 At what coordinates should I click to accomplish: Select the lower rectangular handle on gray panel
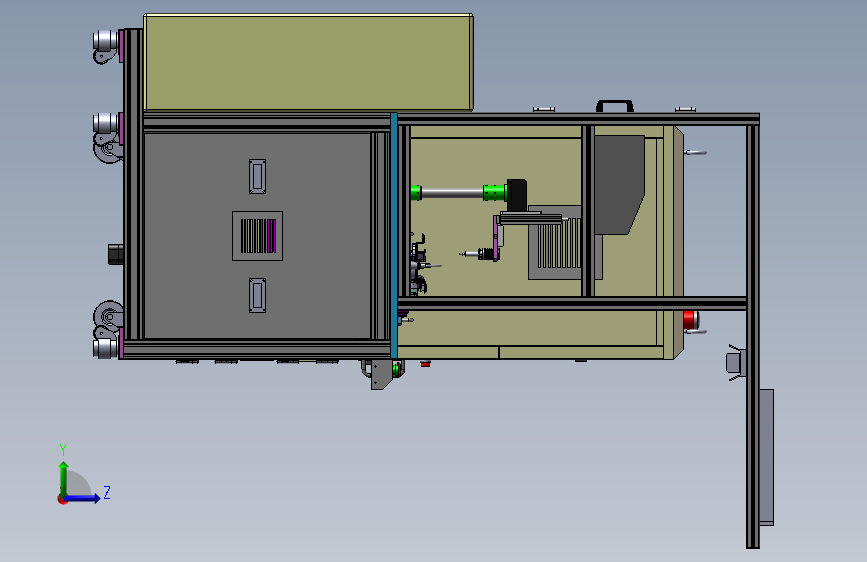[257, 295]
